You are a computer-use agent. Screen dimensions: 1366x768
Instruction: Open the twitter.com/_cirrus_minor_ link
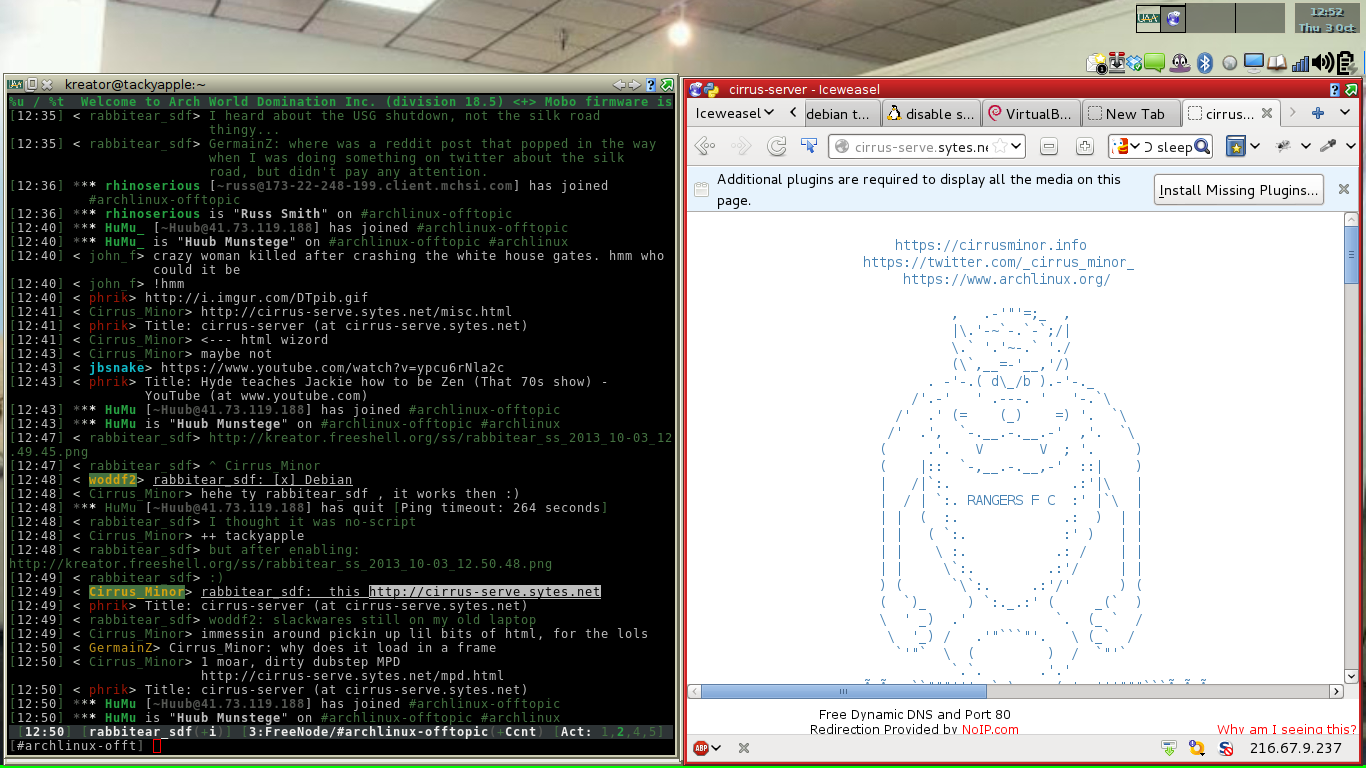pos(998,262)
